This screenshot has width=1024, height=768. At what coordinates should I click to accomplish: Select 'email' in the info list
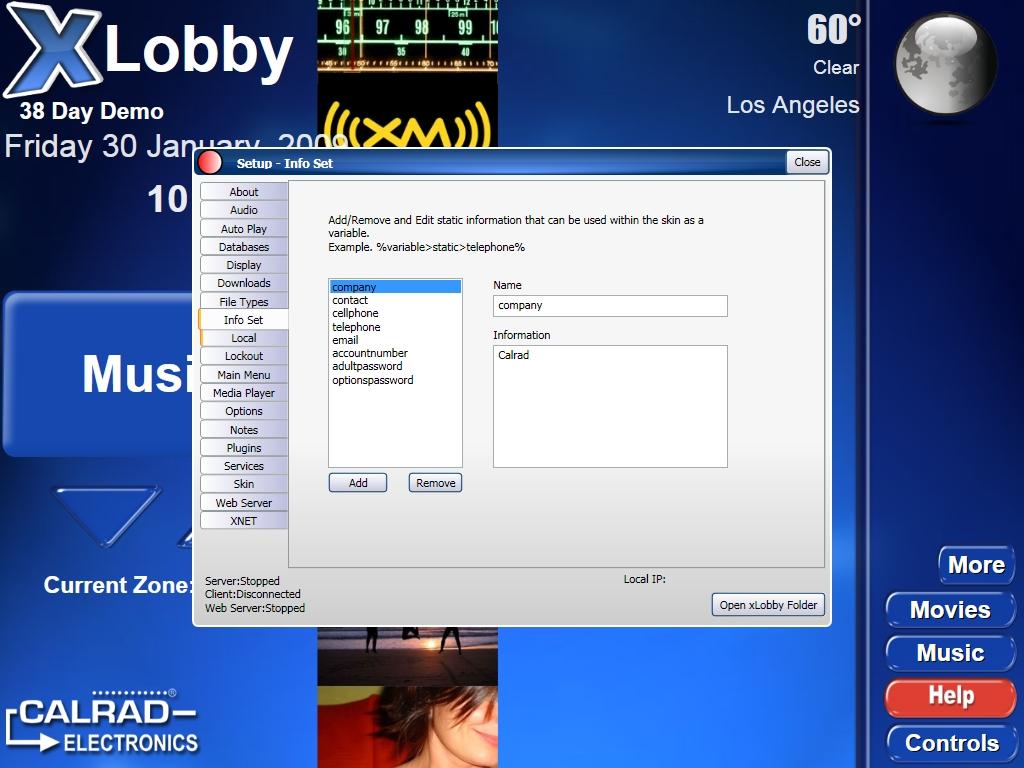click(x=395, y=340)
